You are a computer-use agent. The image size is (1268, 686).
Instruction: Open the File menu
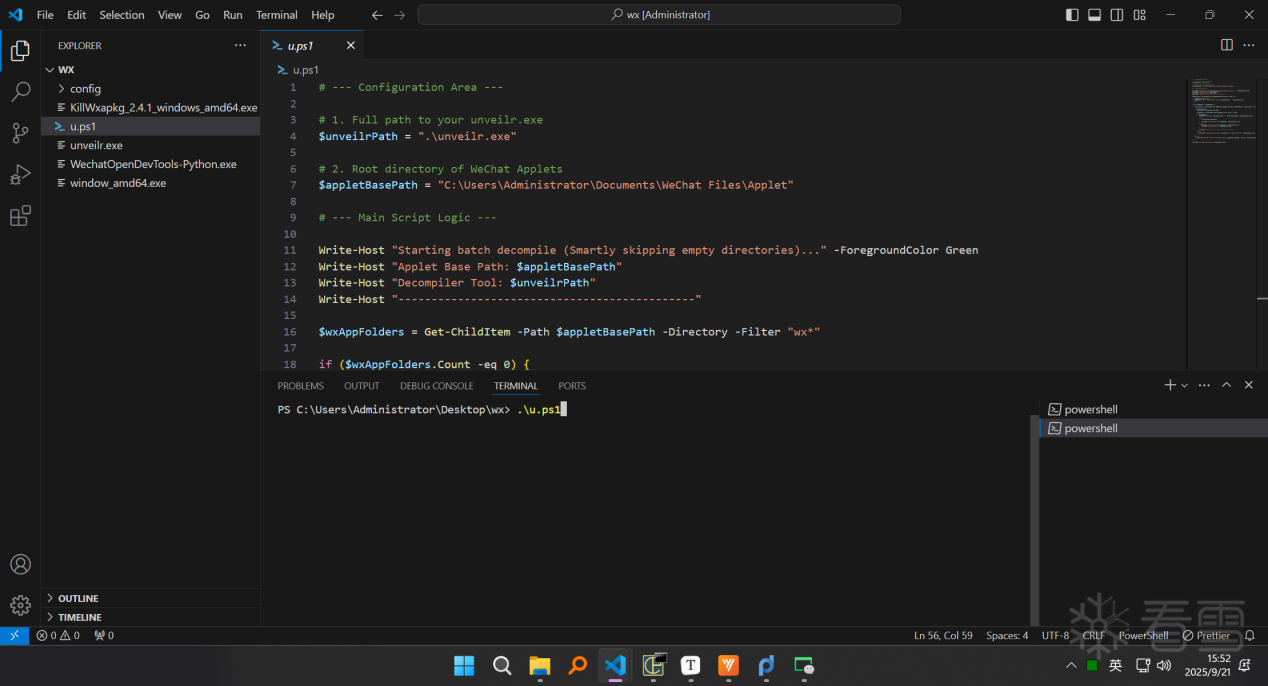[x=45, y=15]
